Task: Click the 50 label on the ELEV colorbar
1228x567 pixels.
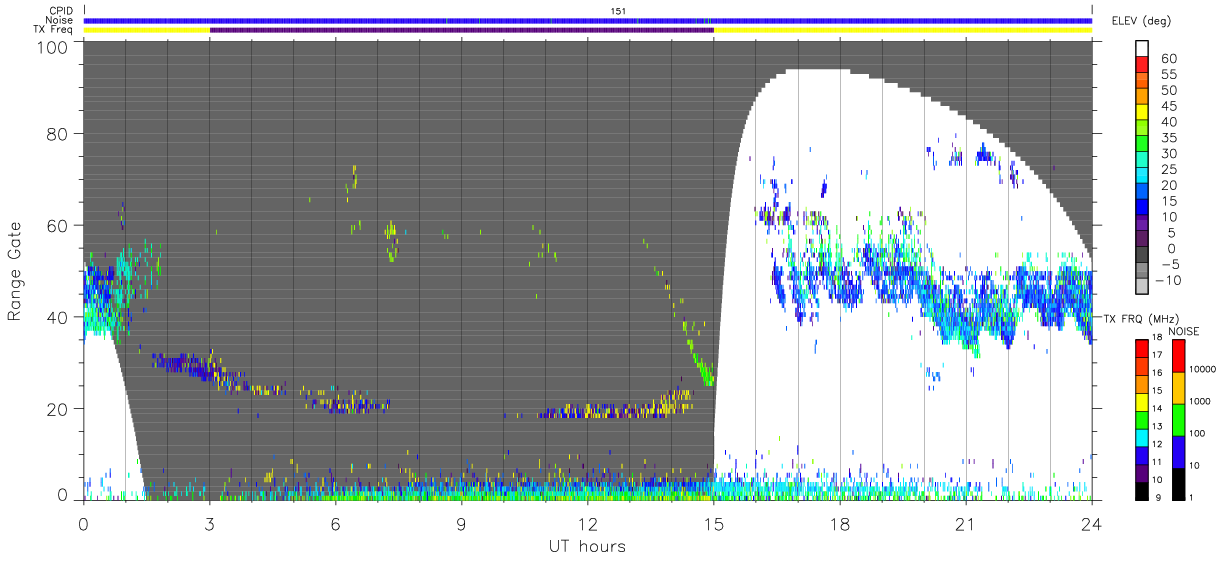Action: tap(1167, 90)
